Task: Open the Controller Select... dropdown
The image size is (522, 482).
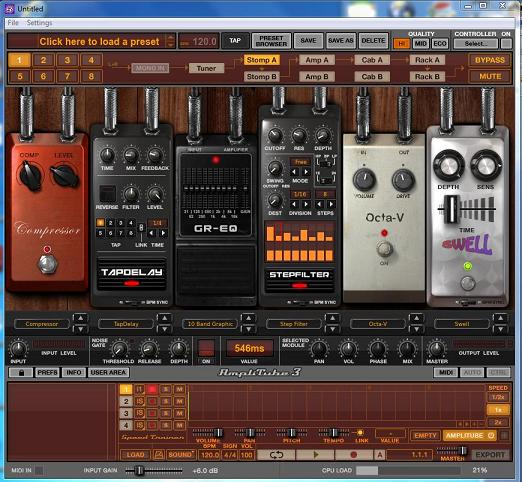Action: pyautogui.click(x=476, y=44)
